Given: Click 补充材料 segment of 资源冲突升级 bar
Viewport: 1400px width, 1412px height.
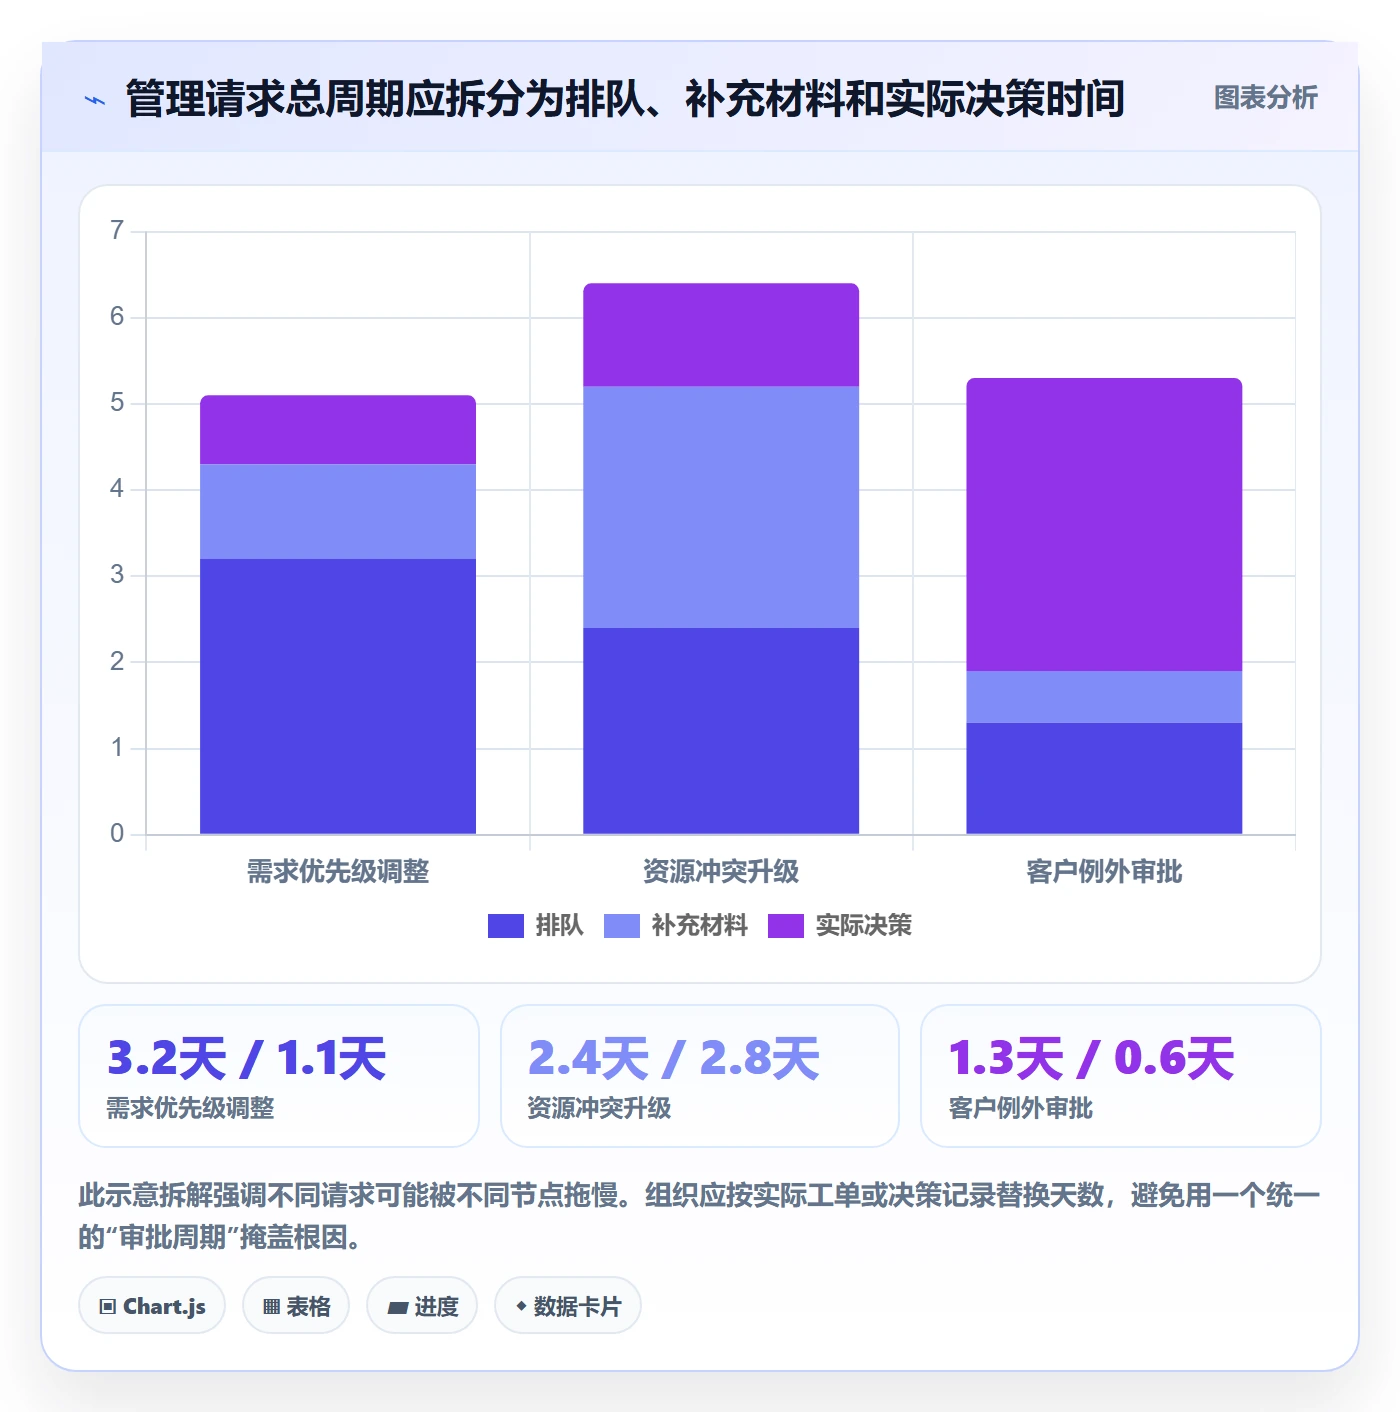Looking at the screenshot, I should pos(721,507).
